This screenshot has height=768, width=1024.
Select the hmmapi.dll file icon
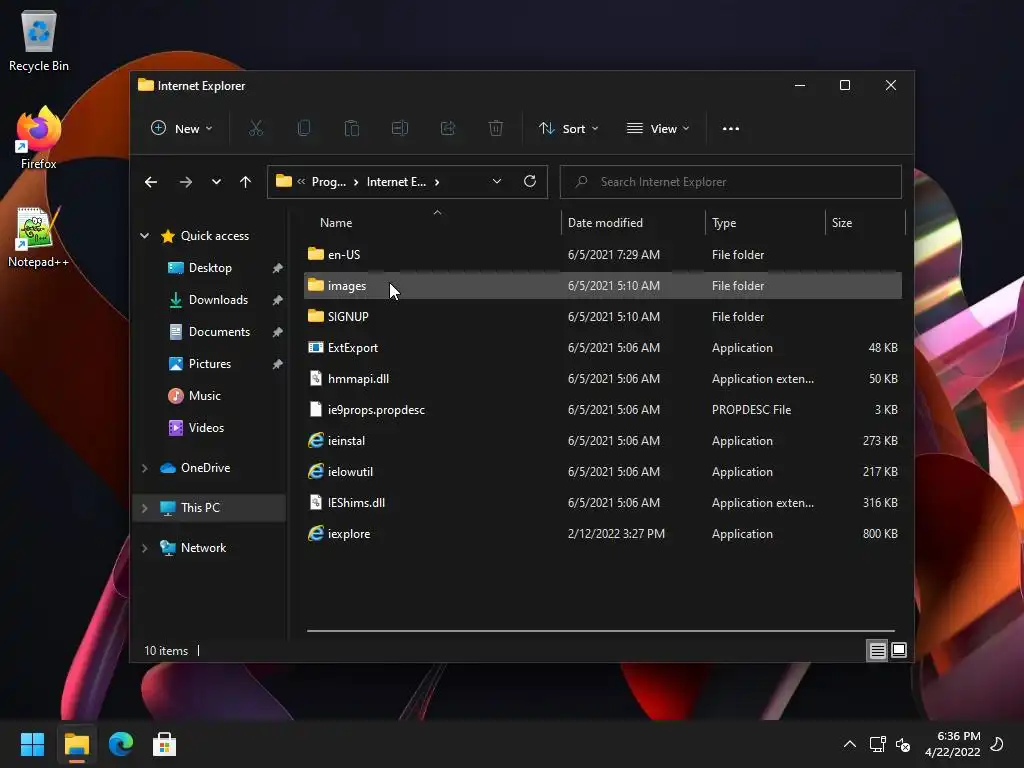316,379
